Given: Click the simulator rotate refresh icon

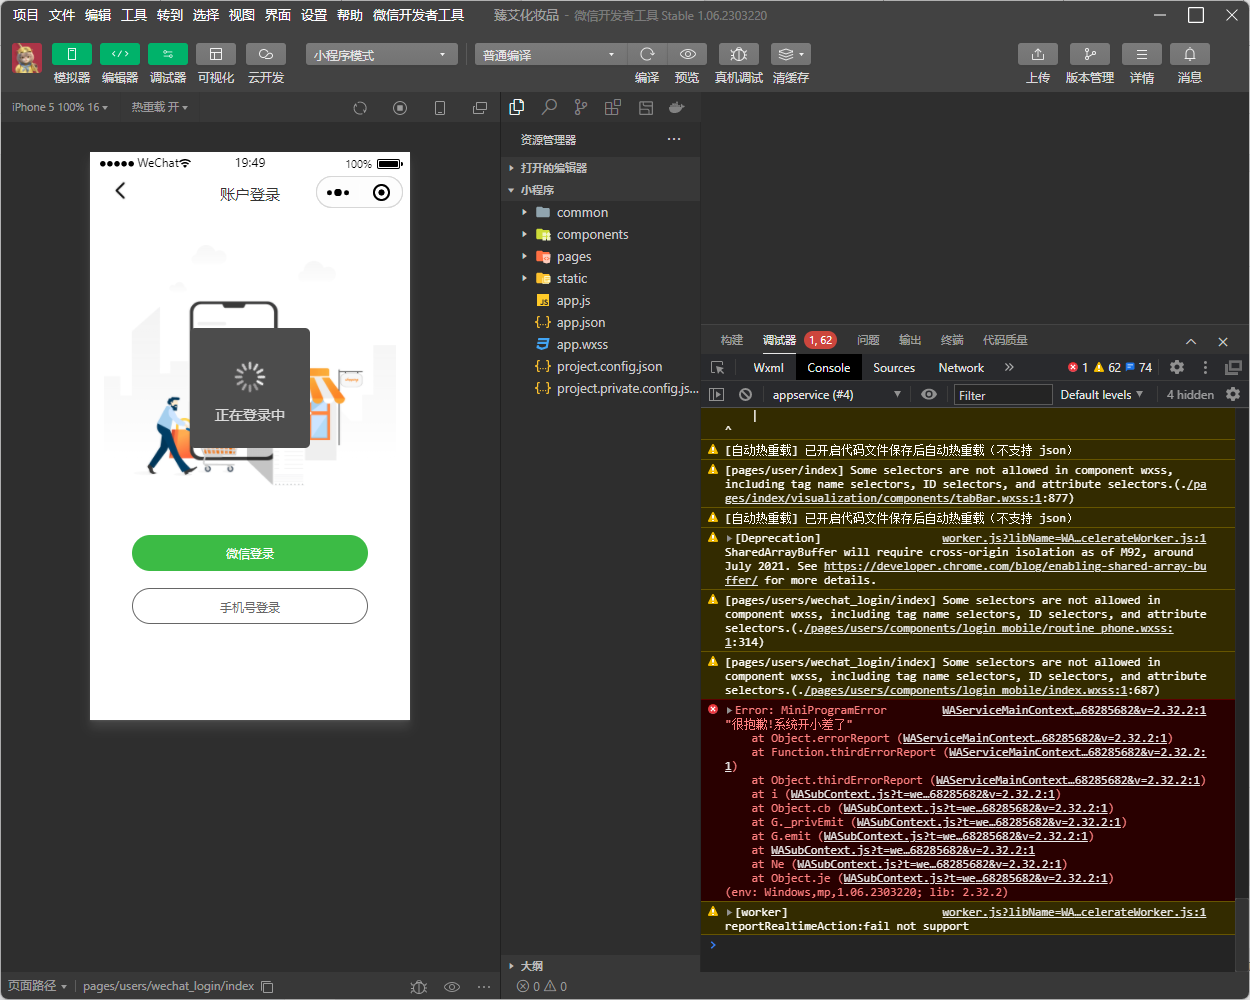Looking at the screenshot, I should 360,108.
